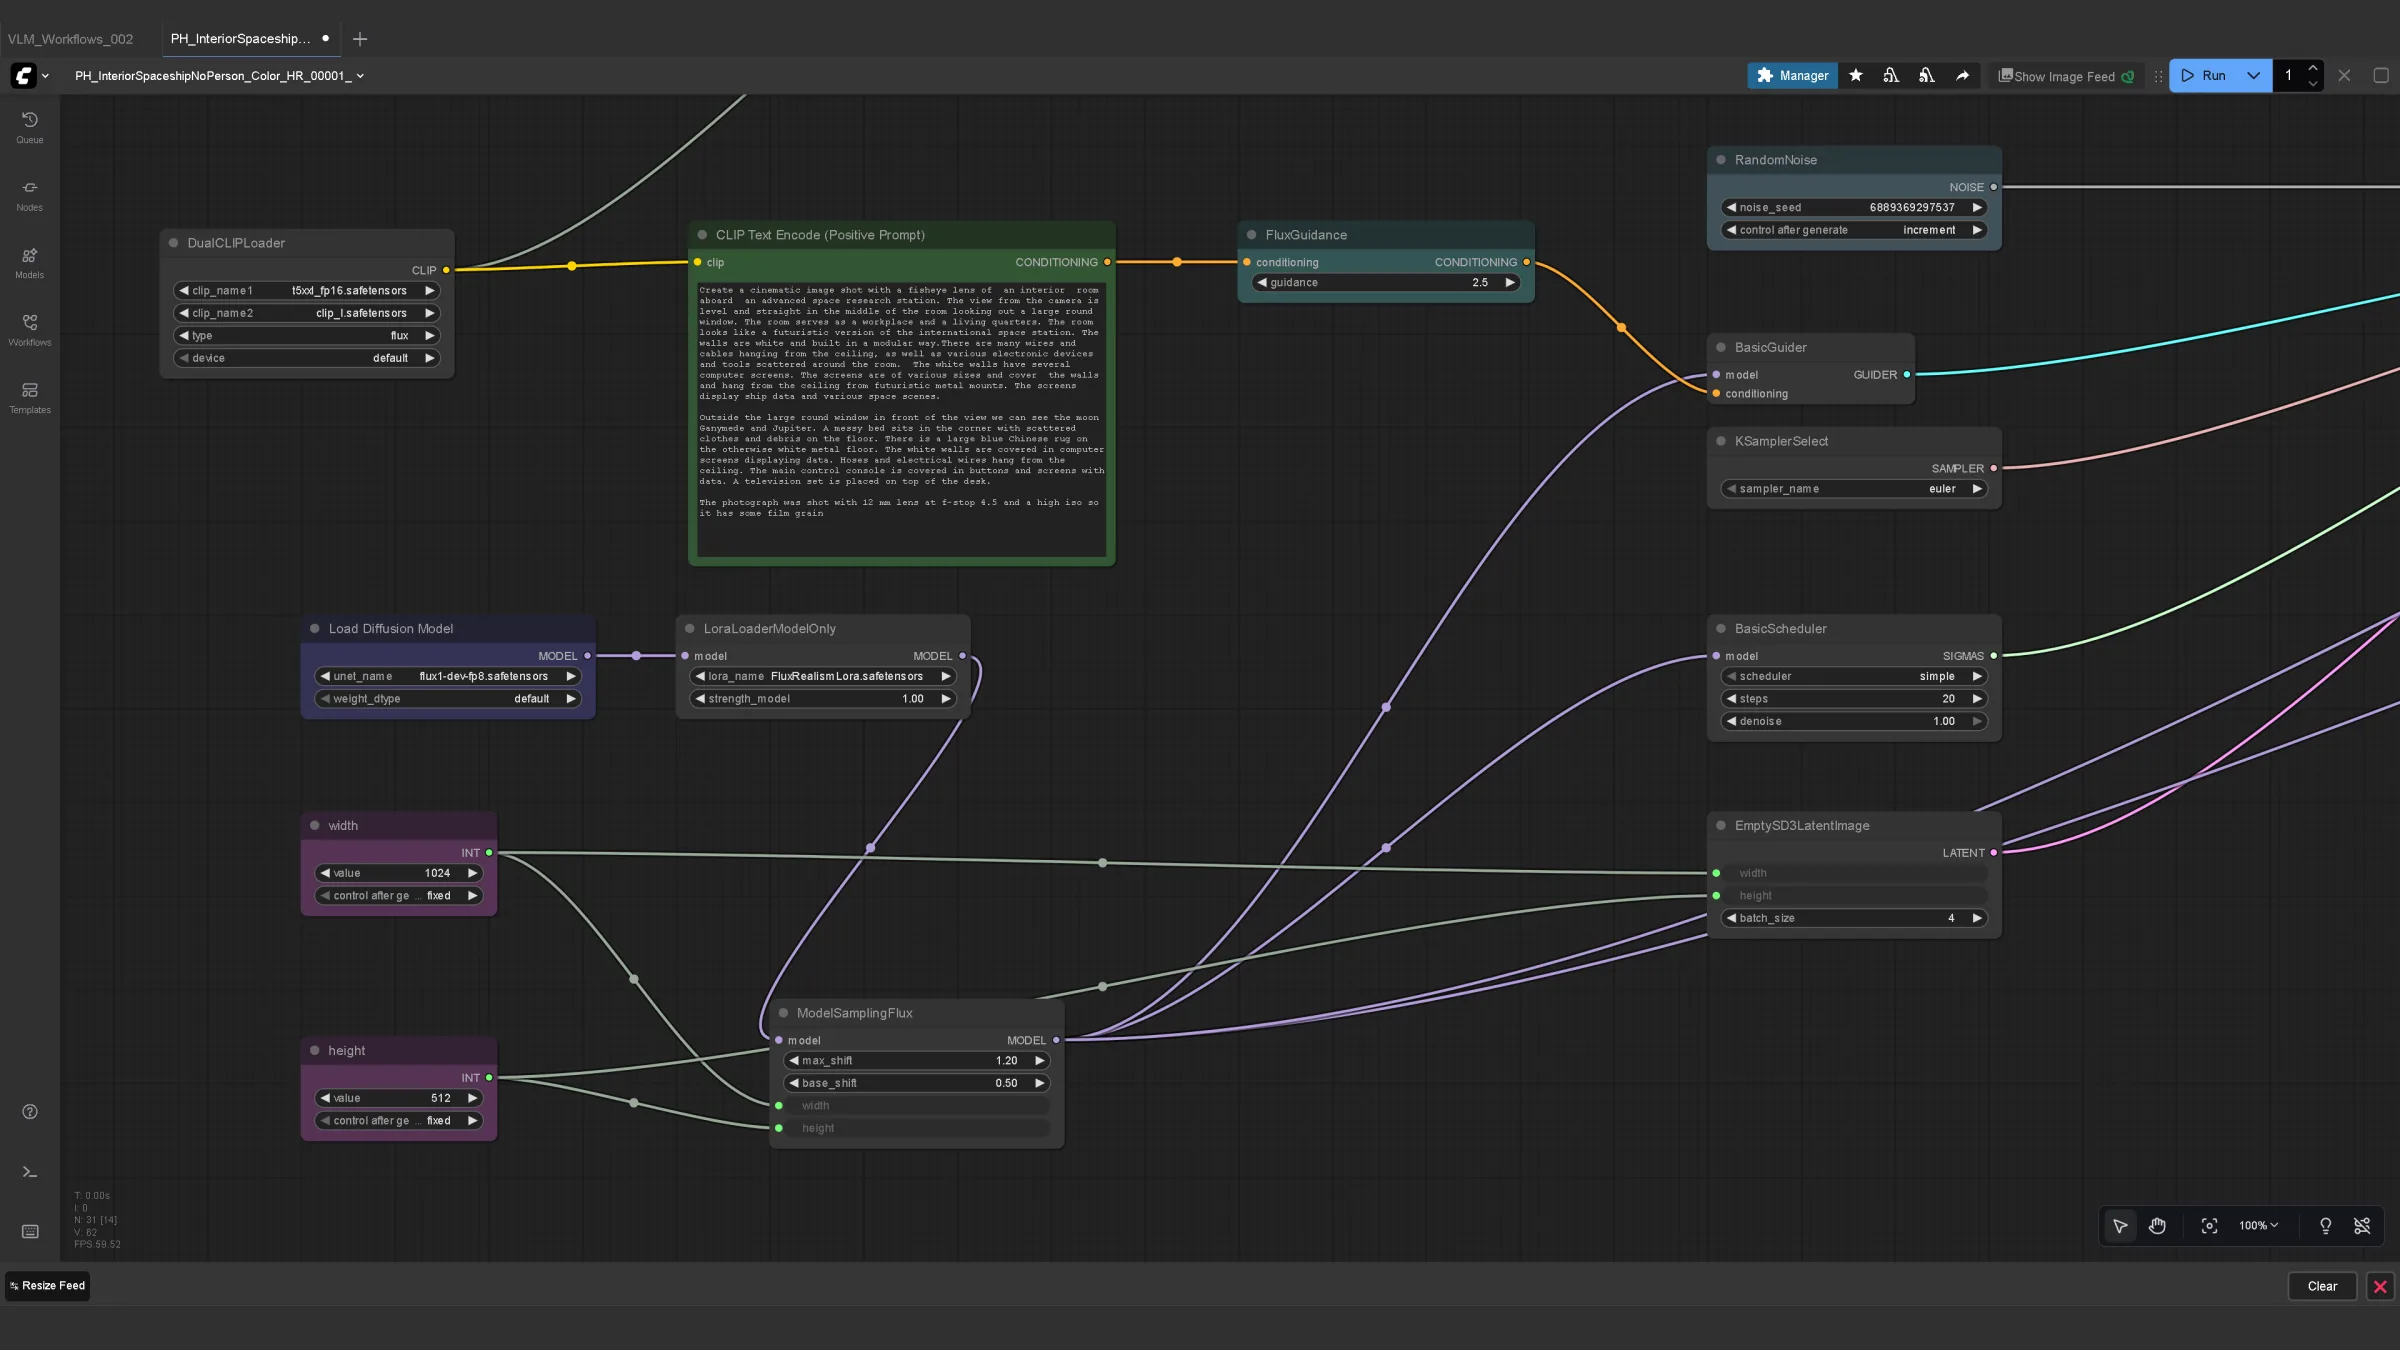
Task: Open the Queue sidebar panel
Action: coord(29,127)
